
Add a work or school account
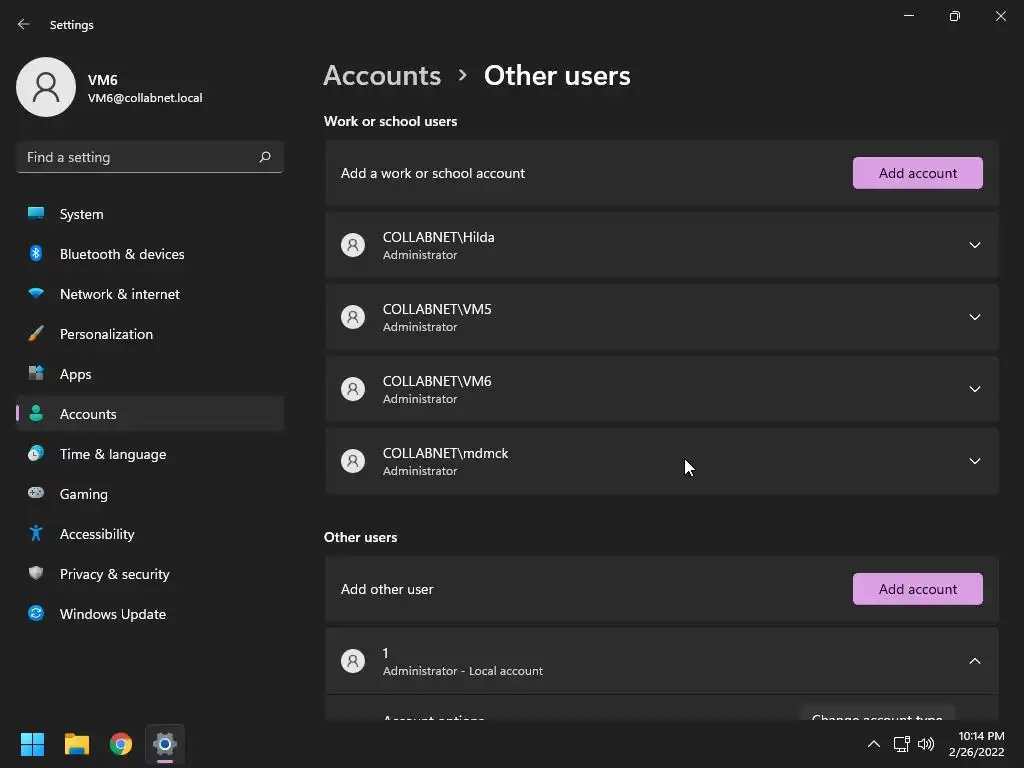(917, 173)
